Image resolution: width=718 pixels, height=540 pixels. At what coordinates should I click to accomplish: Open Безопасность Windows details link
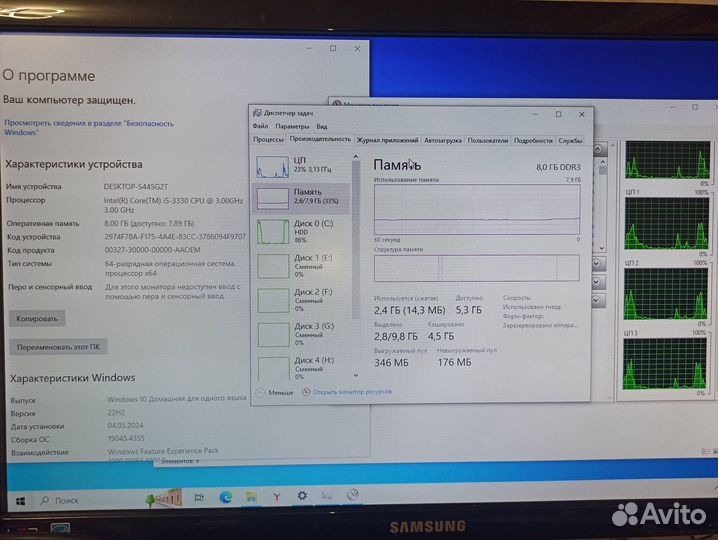89,128
